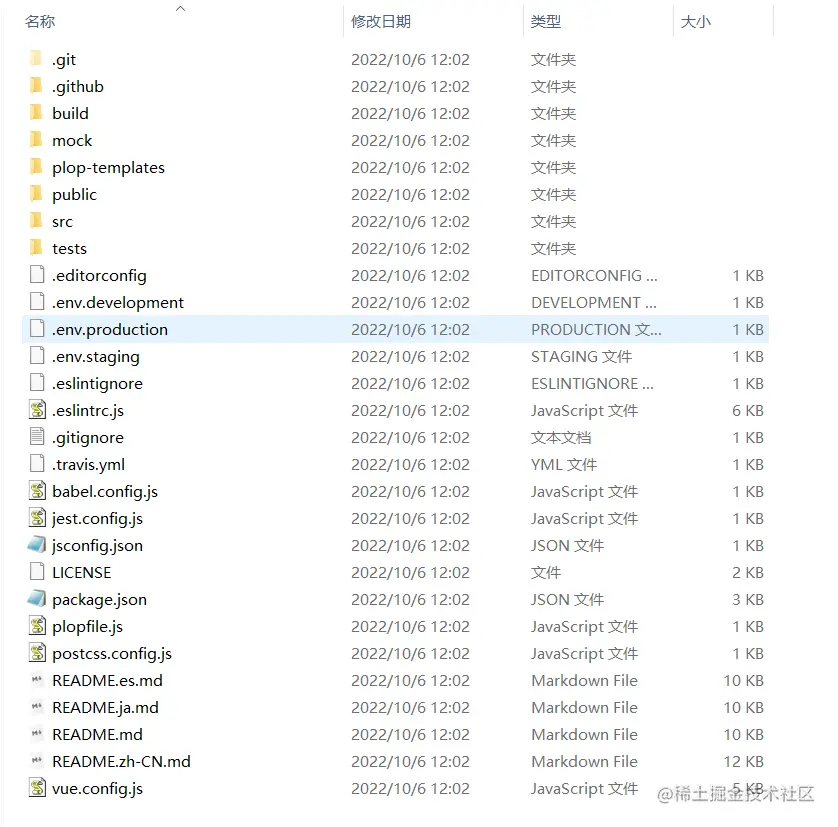The width and height of the screenshot is (838, 827).
Task: Select the babel.config.js file name
Action: click(105, 491)
